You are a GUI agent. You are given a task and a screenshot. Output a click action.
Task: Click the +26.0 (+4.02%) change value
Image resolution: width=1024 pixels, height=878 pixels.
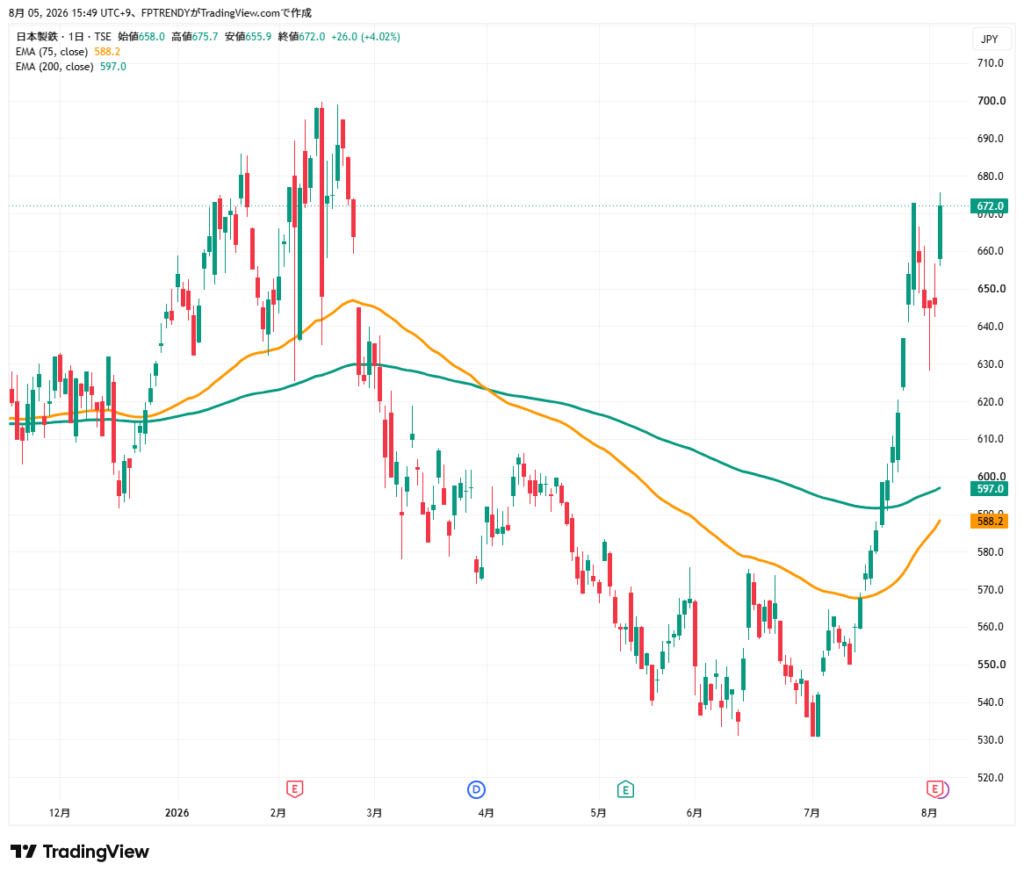(x=366, y=37)
